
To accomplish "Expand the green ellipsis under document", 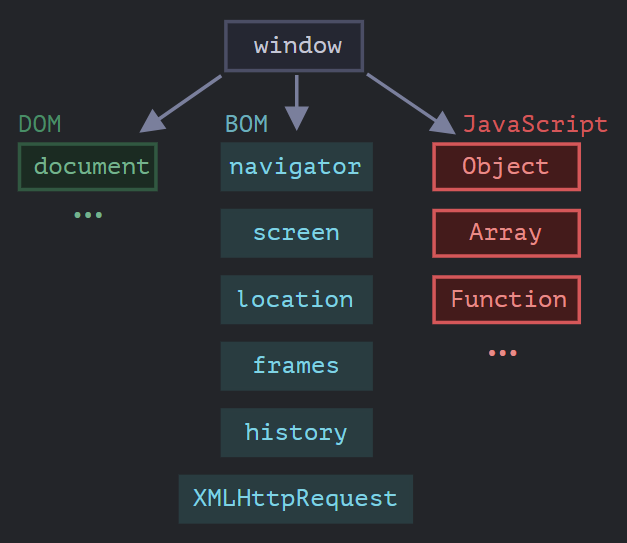I will tap(88, 215).
